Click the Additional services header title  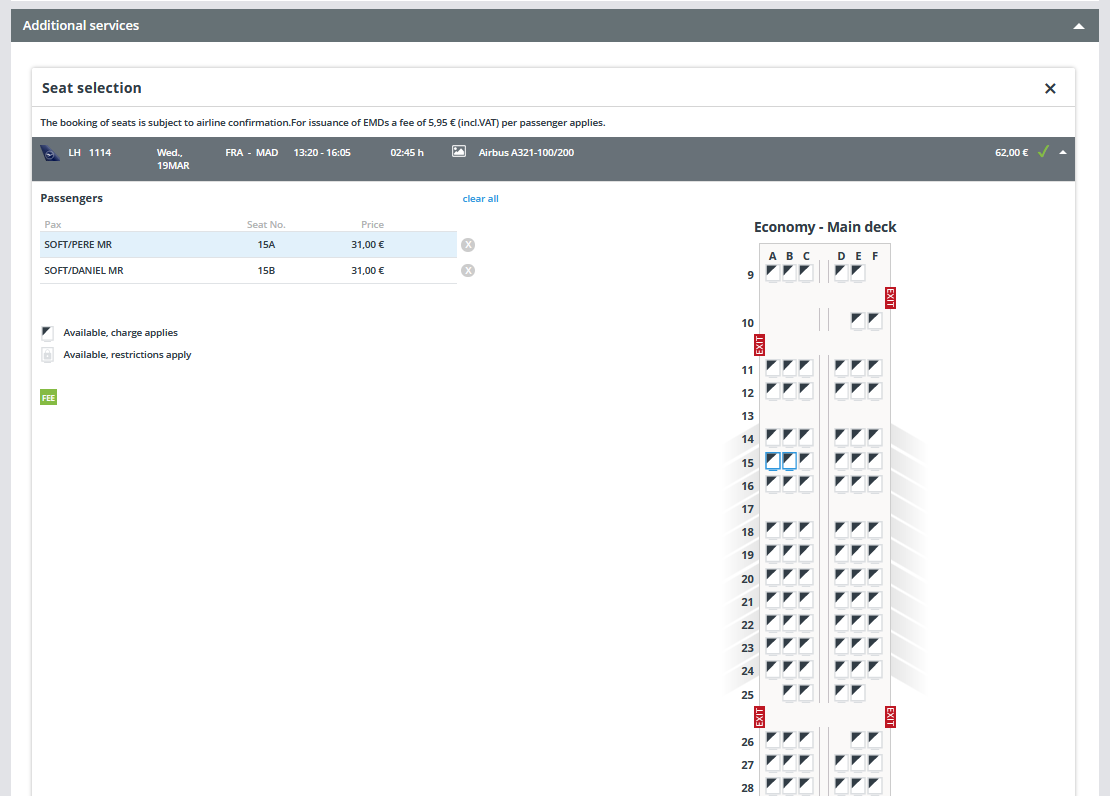[81, 26]
